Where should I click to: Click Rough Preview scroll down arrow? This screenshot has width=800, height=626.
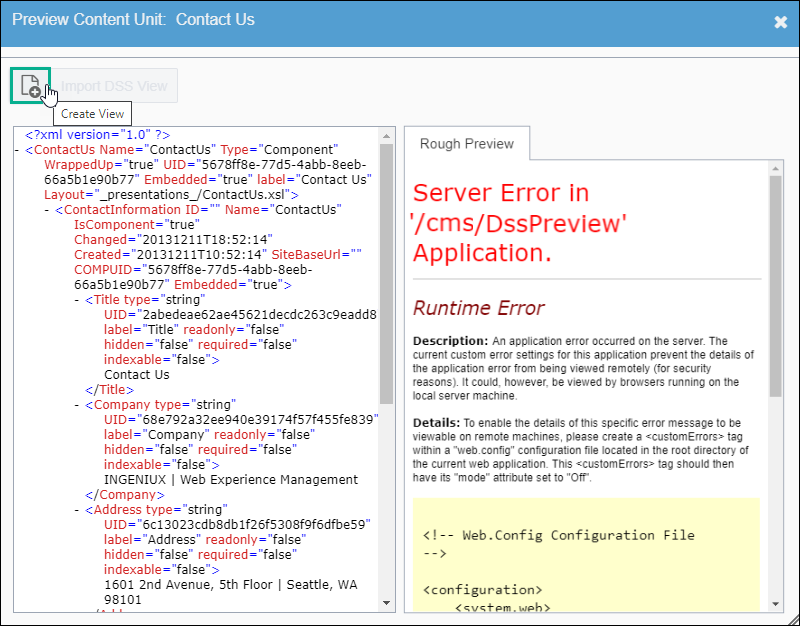776,604
